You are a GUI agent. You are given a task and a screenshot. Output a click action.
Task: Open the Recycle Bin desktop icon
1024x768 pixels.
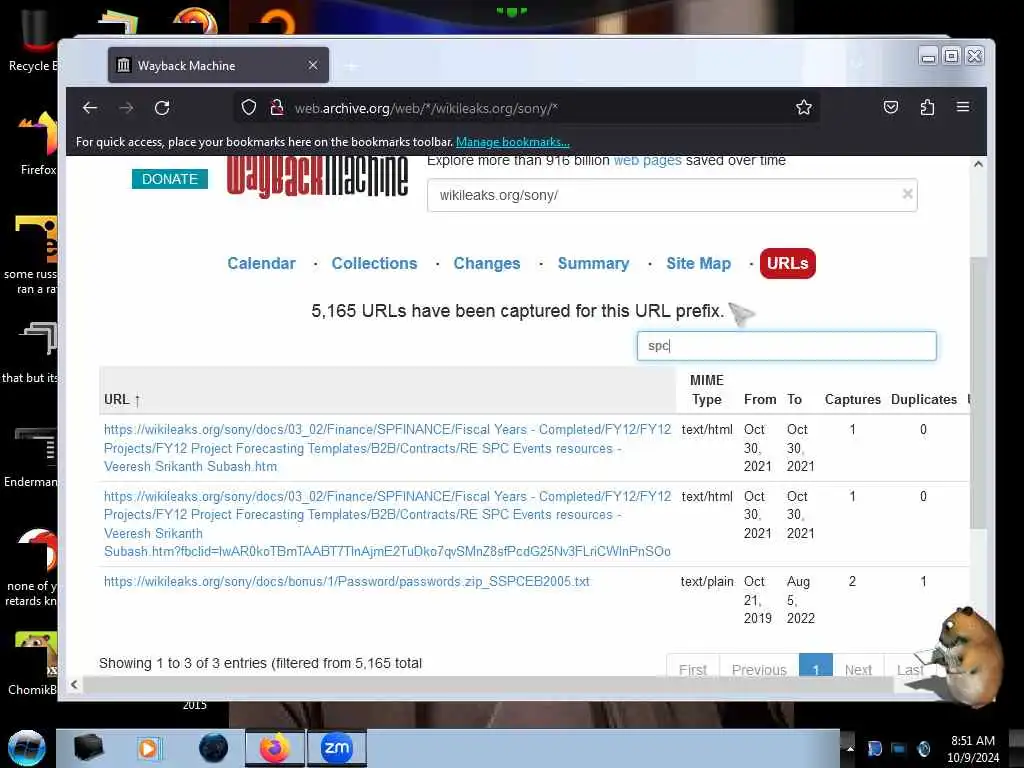(31, 39)
